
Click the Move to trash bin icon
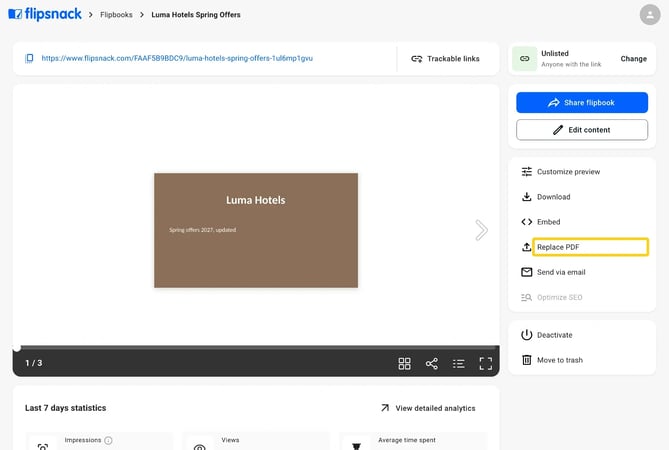tap(526, 360)
